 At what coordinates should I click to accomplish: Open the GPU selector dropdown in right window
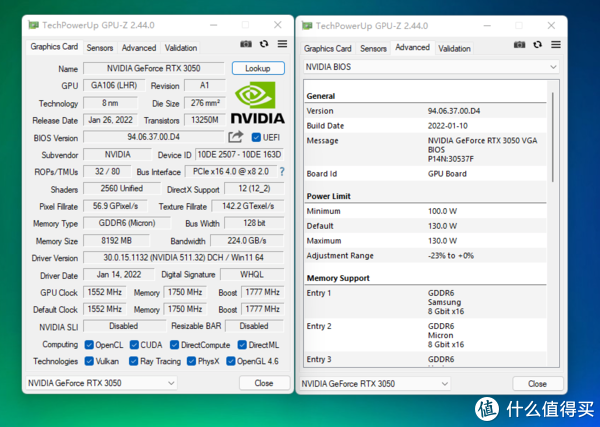[375, 384]
